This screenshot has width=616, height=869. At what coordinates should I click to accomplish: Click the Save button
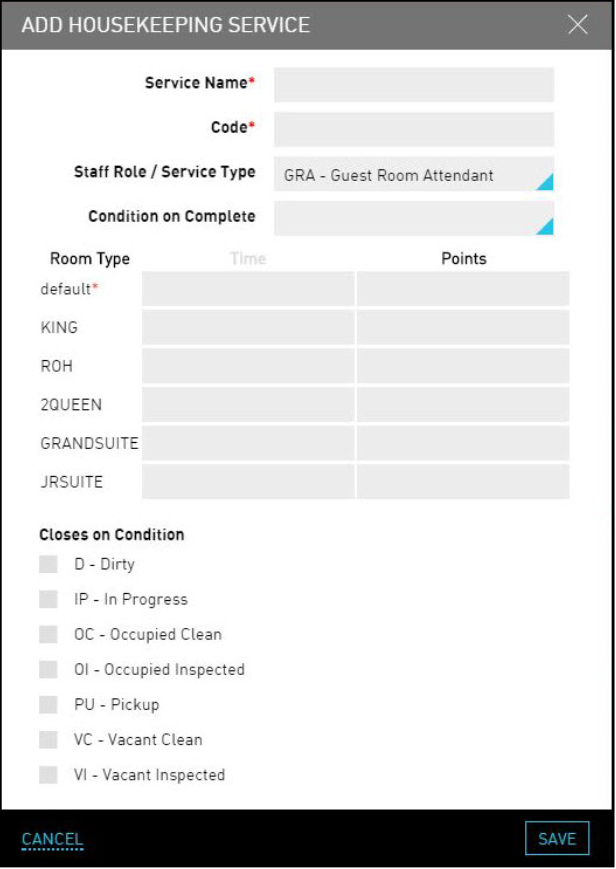(x=557, y=839)
